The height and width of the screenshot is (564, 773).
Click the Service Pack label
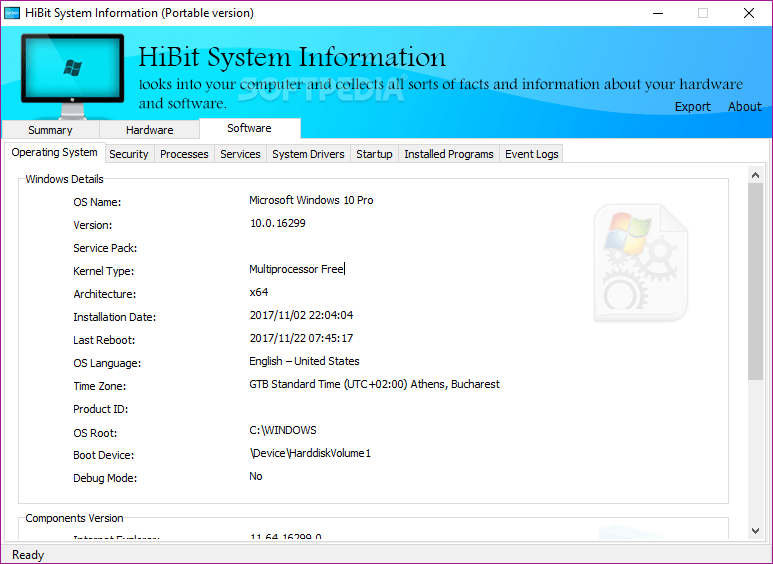(105, 248)
